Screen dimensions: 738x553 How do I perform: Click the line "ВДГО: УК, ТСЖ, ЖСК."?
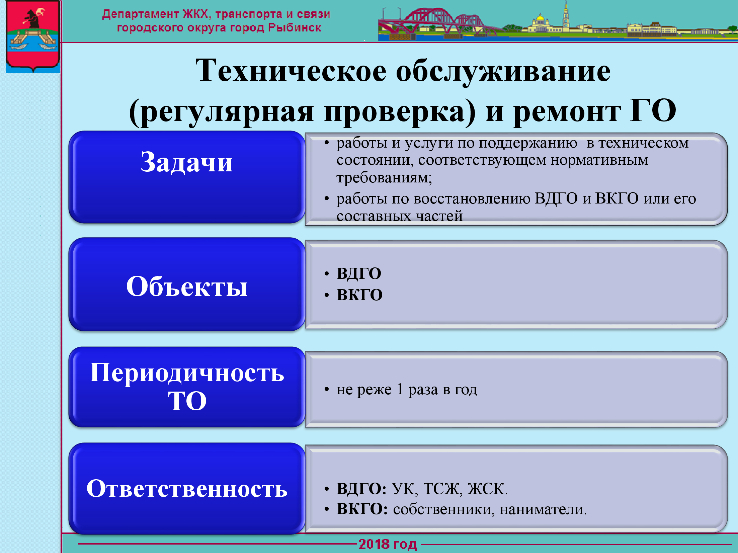(422, 489)
